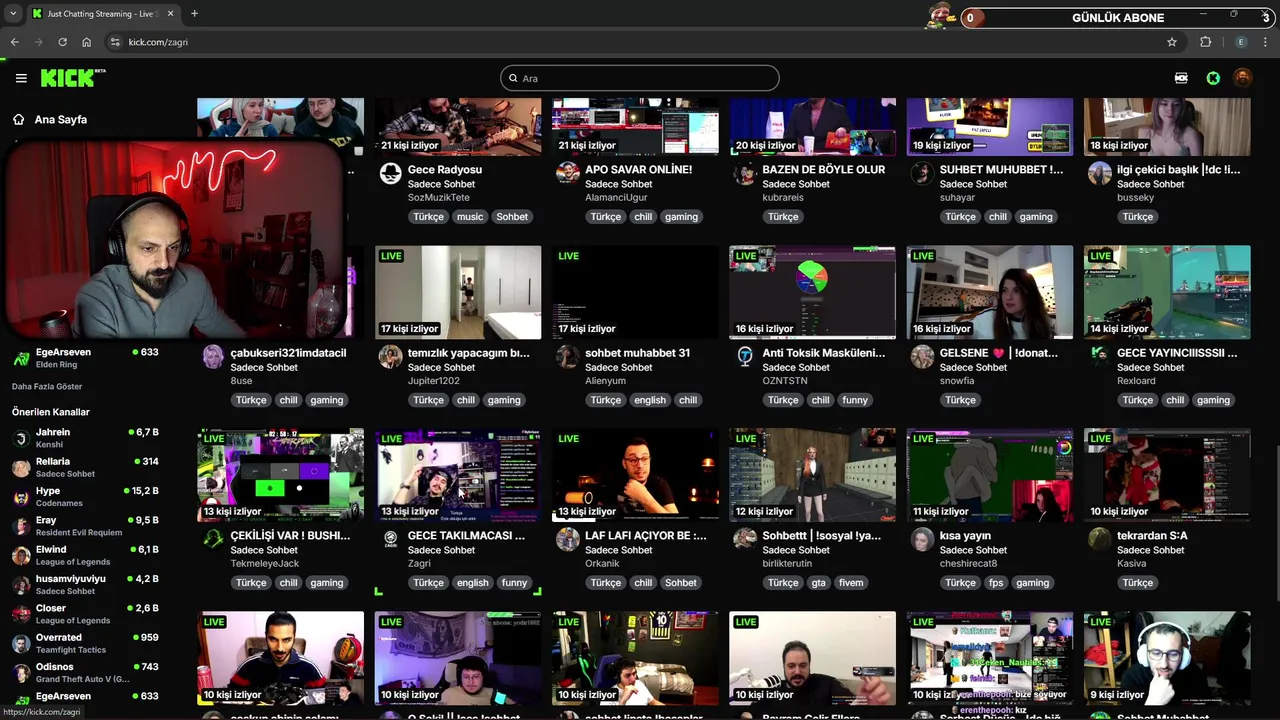Go back in browser history
1280x720 pixels.
click(x=14, y=42)
